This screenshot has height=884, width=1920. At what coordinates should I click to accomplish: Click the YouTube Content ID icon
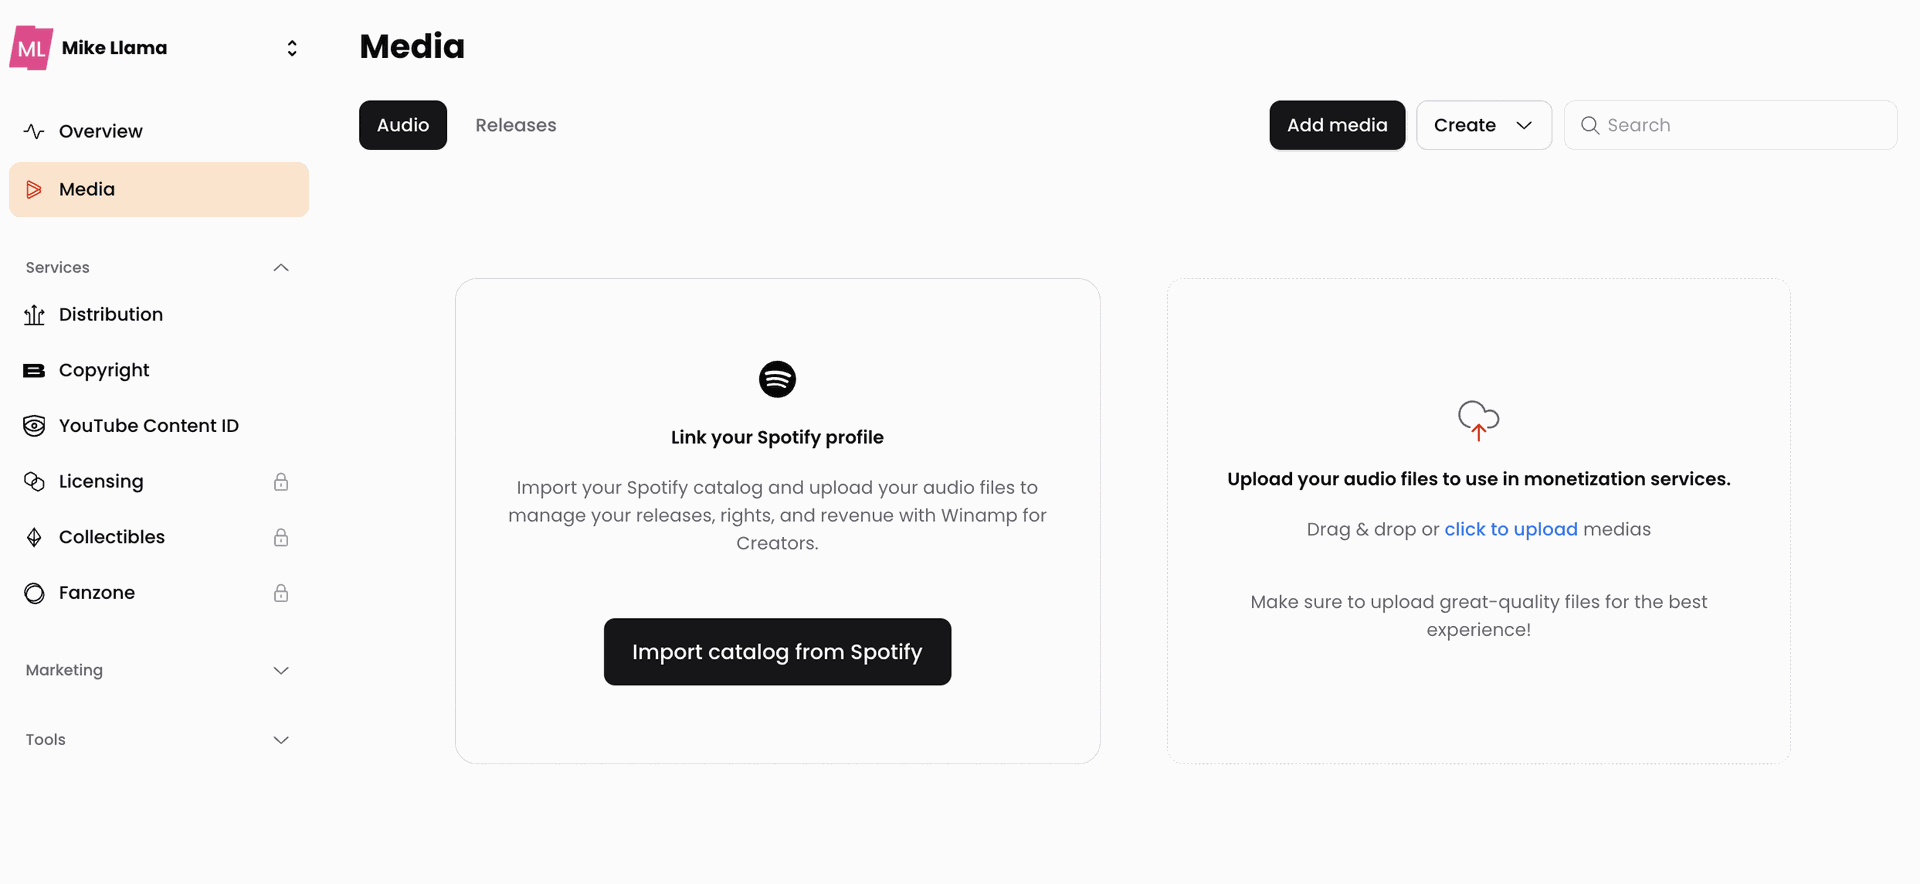(34, 426)
